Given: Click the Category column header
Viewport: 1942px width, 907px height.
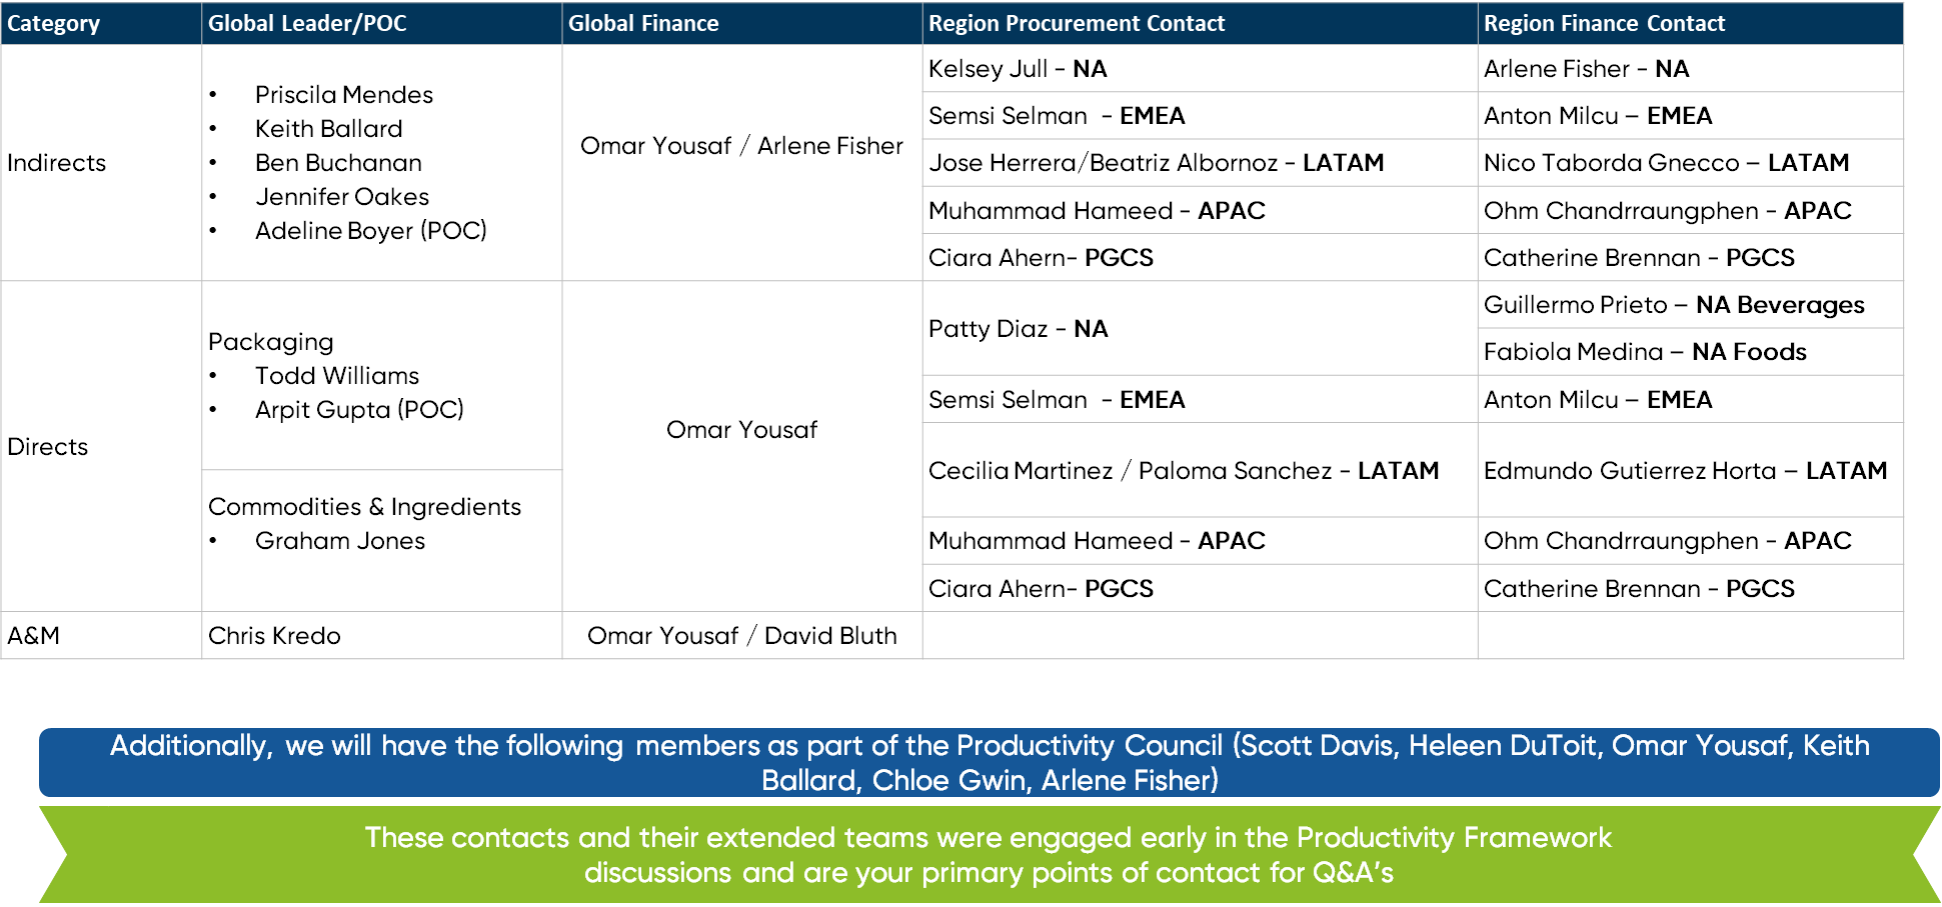Looking at the screenshot, I should [54, 23].
